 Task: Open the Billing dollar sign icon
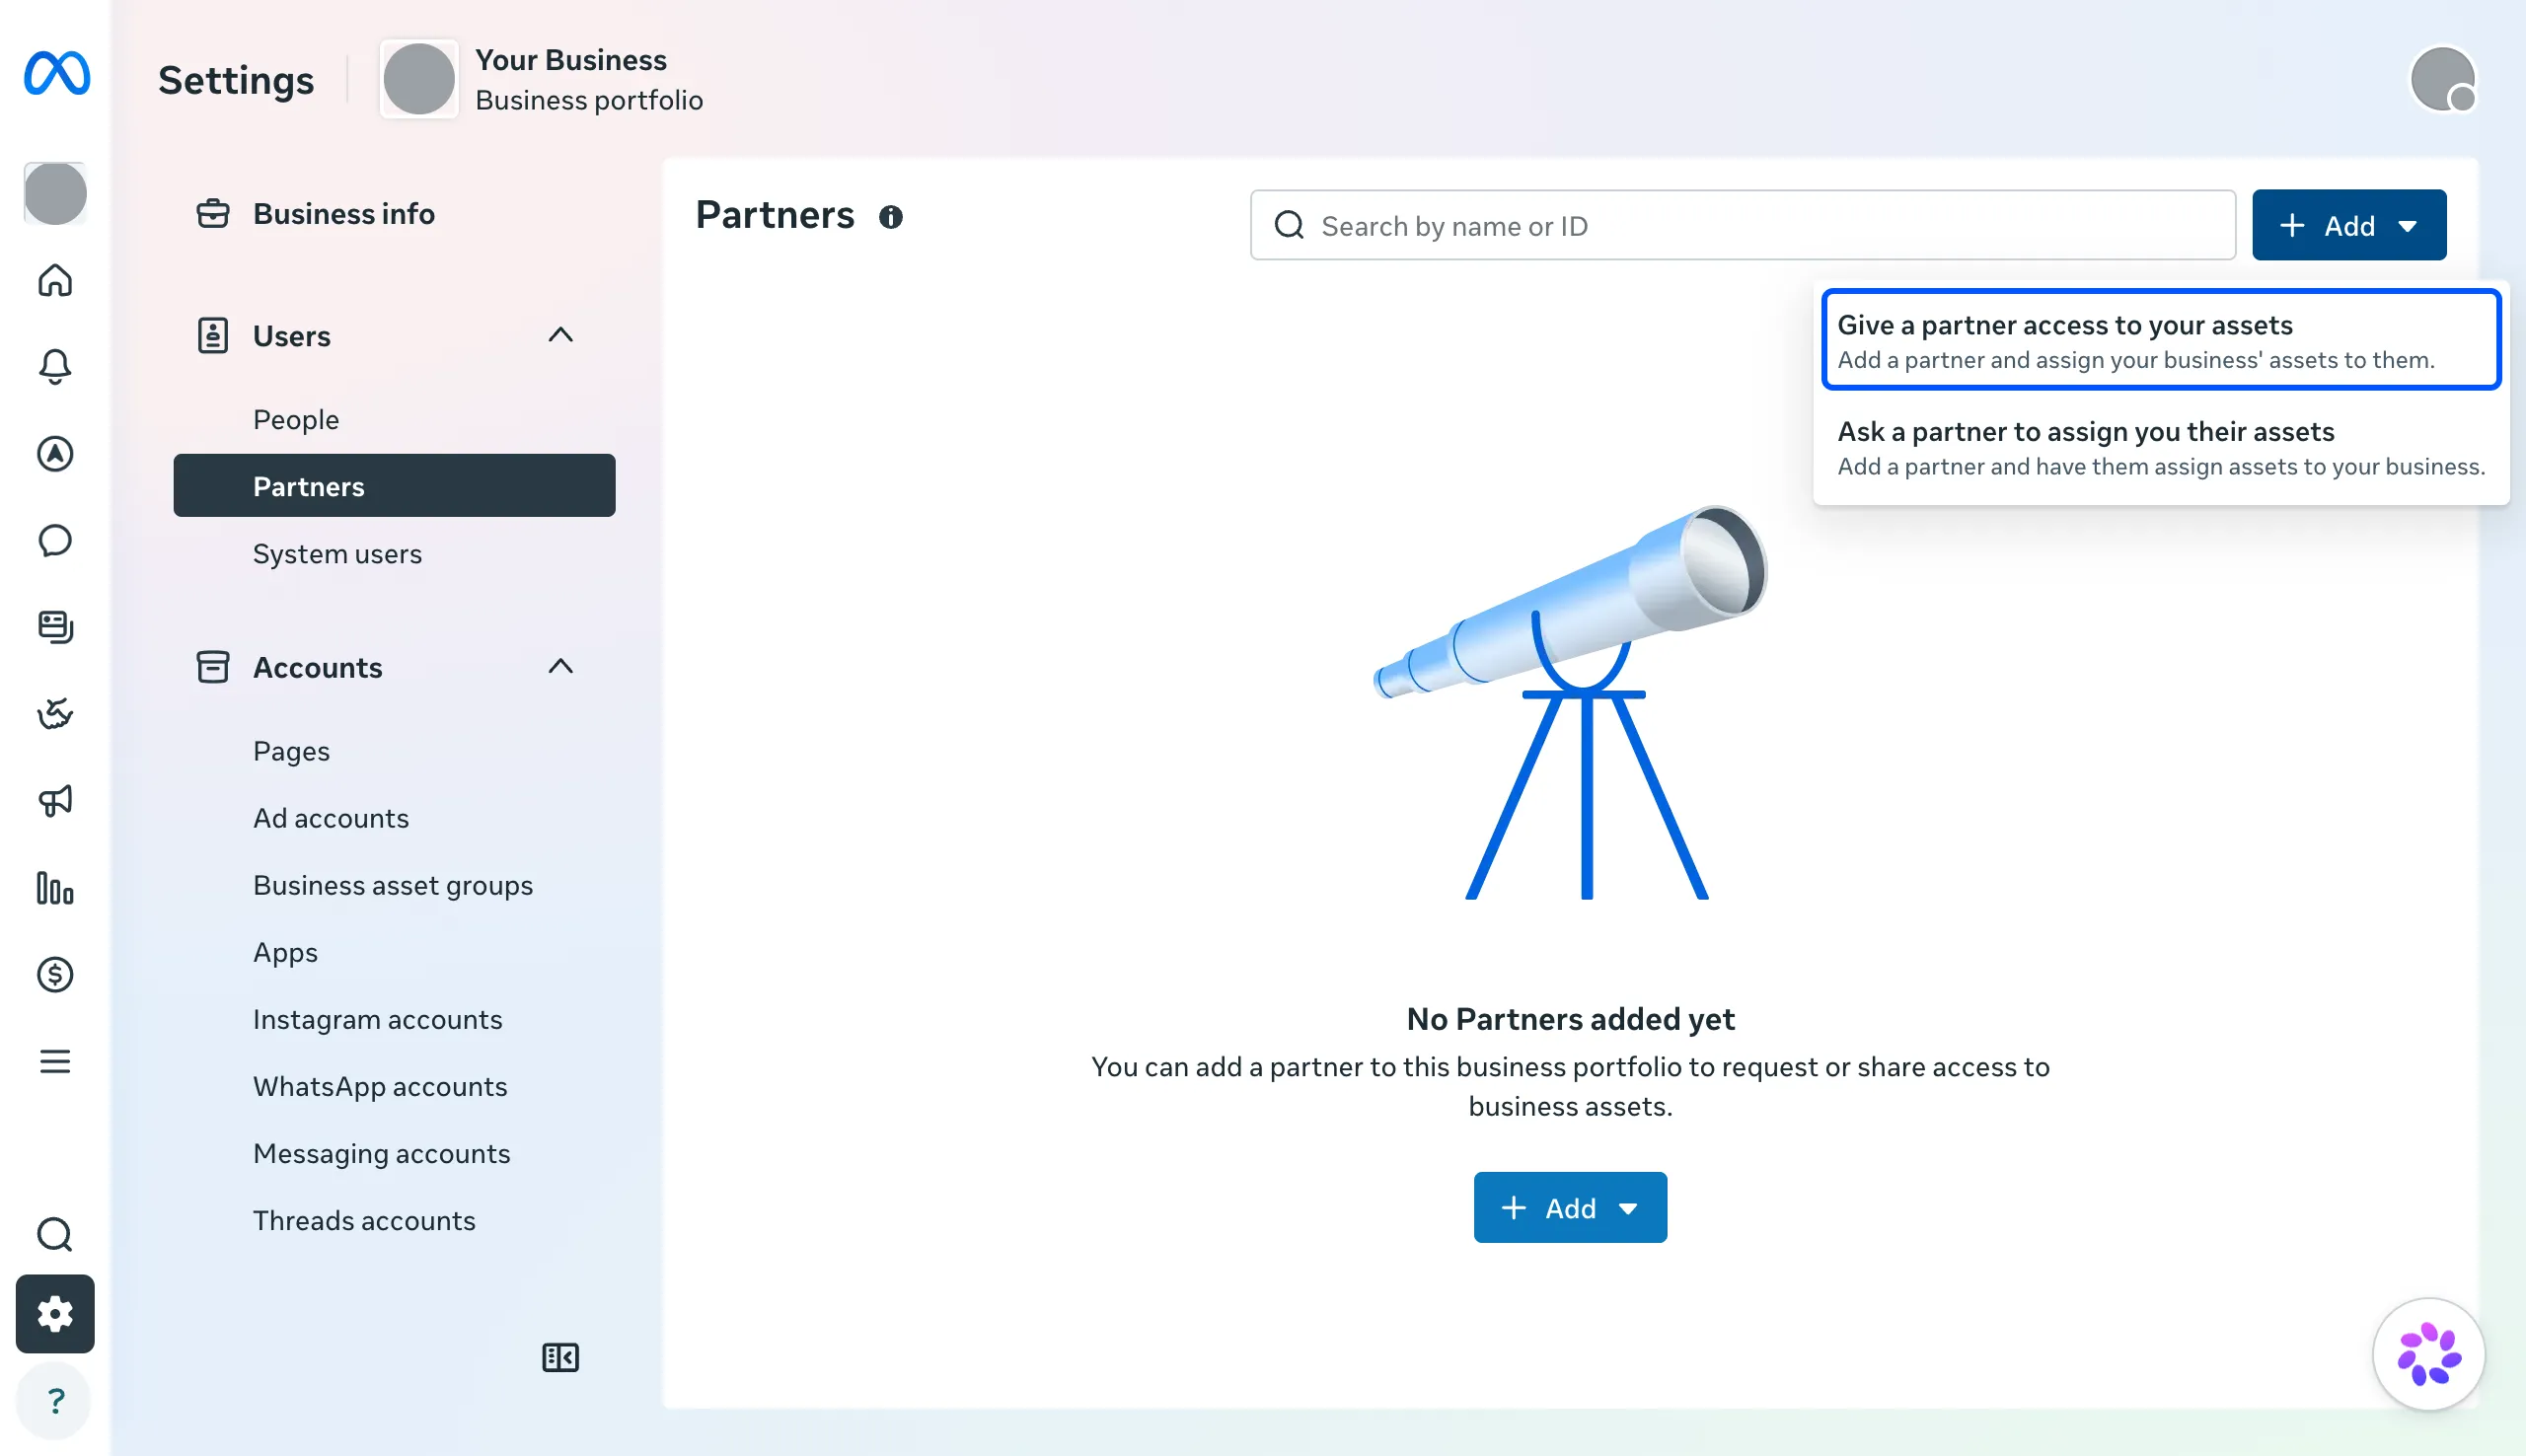55,974
